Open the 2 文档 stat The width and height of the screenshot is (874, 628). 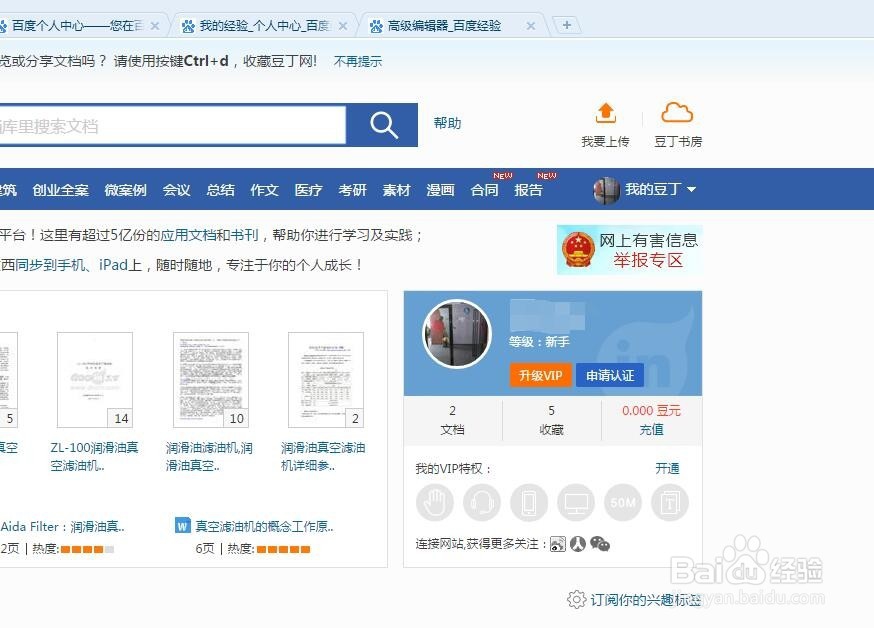[453, 420]
